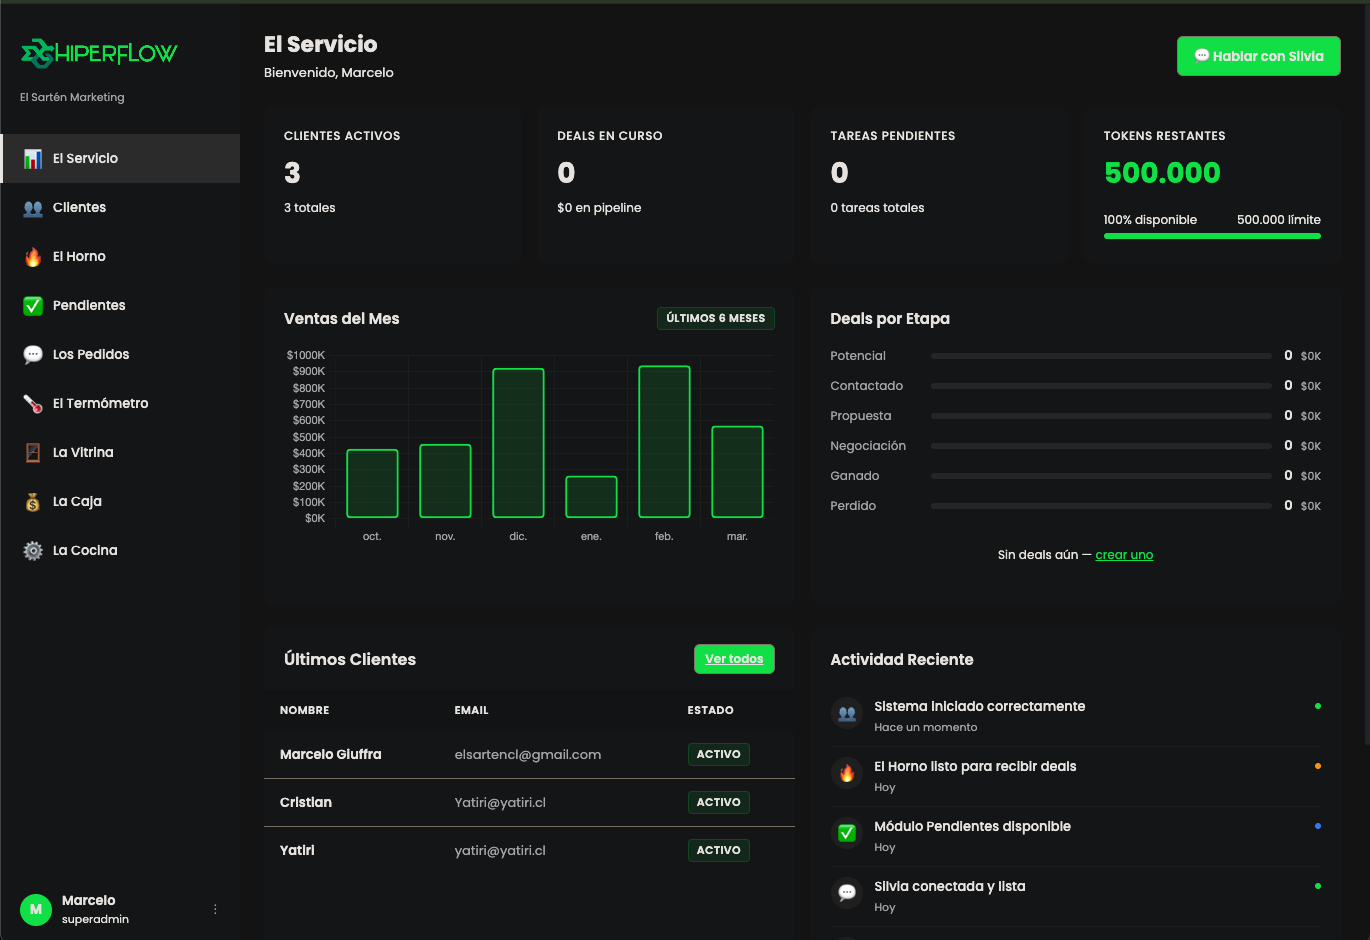Click the ACTIVO badge in Yatiri row
Screen dimensions: 1370x940
(719, 851)
